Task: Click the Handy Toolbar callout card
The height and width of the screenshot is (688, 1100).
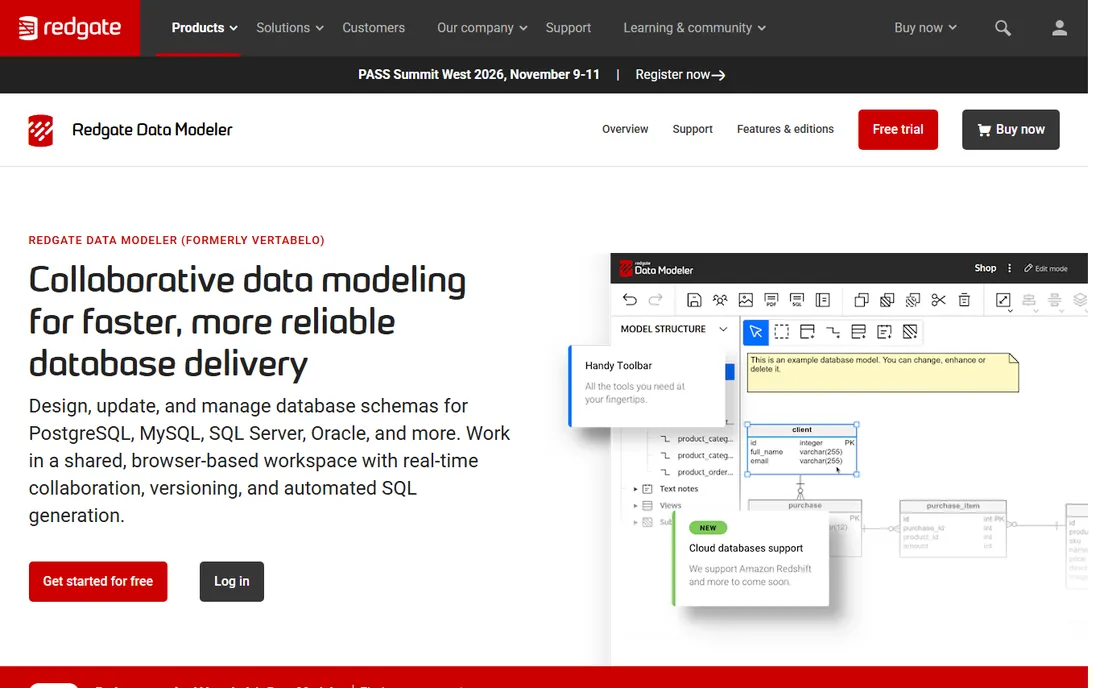Action: [x=647, y=385]
